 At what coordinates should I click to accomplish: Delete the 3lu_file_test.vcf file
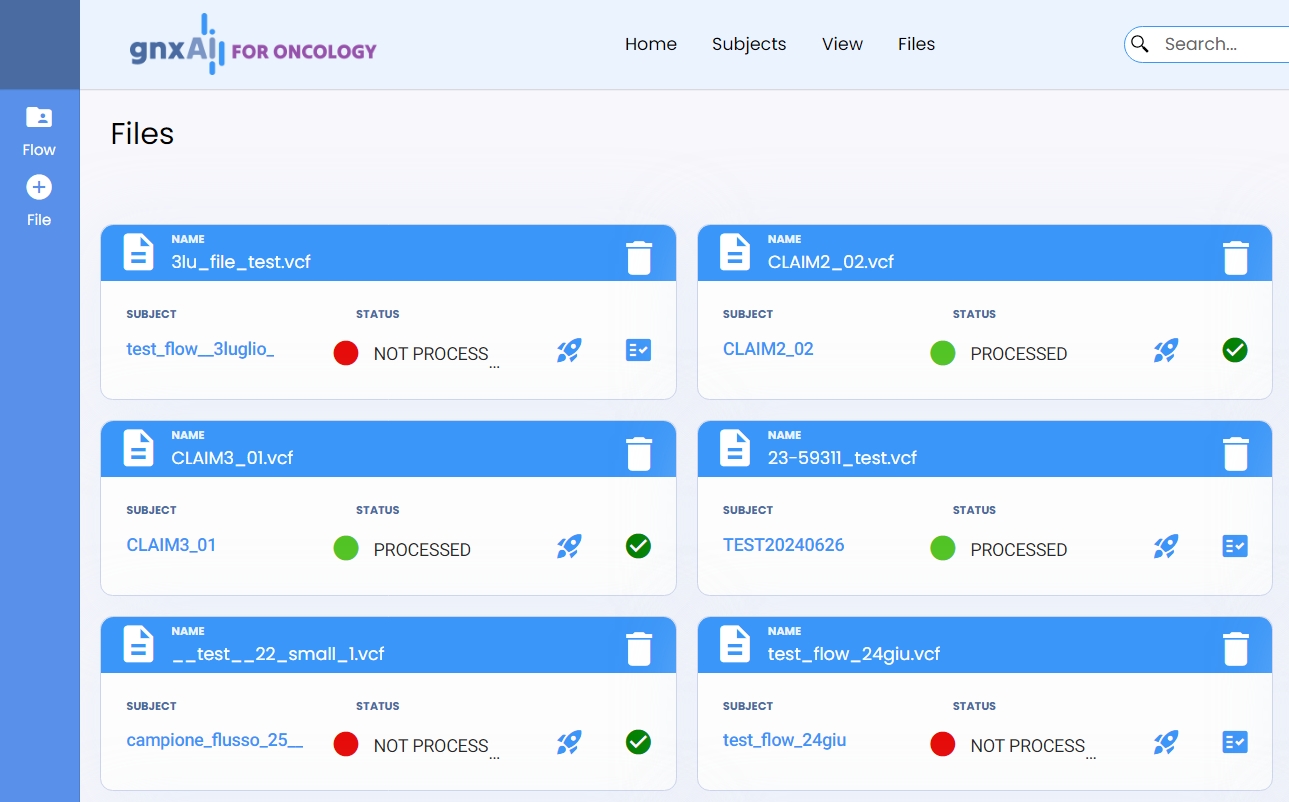point(638,257)
